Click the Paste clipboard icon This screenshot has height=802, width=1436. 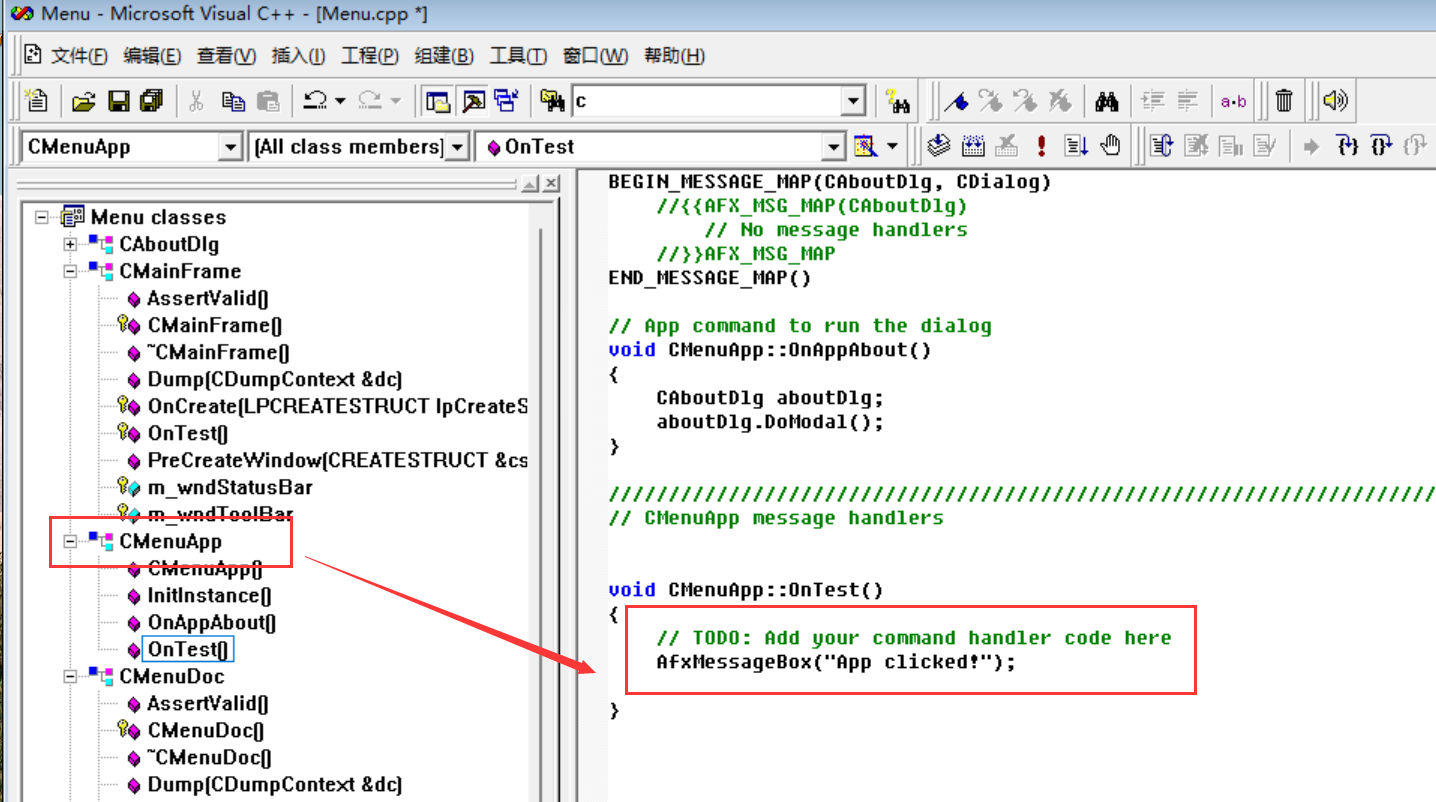[268, 101]
